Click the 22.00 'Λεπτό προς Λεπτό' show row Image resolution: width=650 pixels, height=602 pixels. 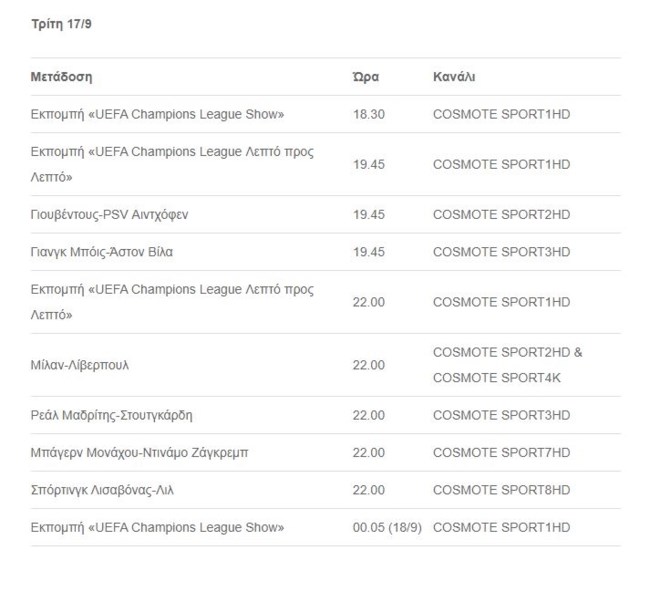[x=172, y=302]
